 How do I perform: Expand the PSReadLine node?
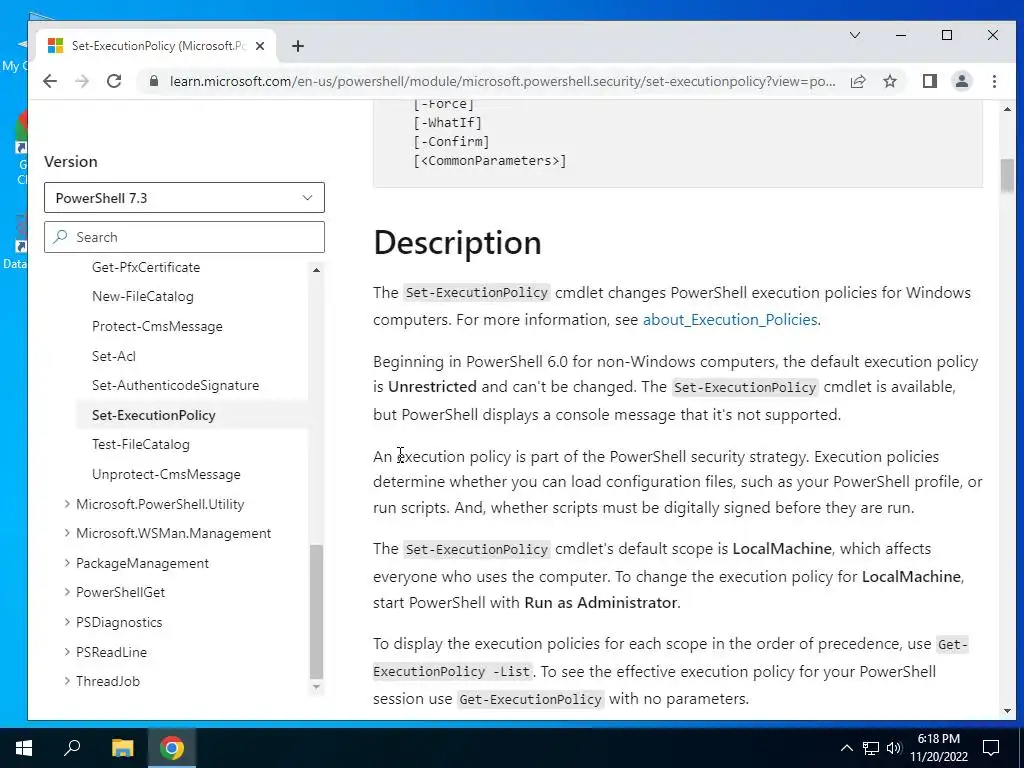(67, 651)
